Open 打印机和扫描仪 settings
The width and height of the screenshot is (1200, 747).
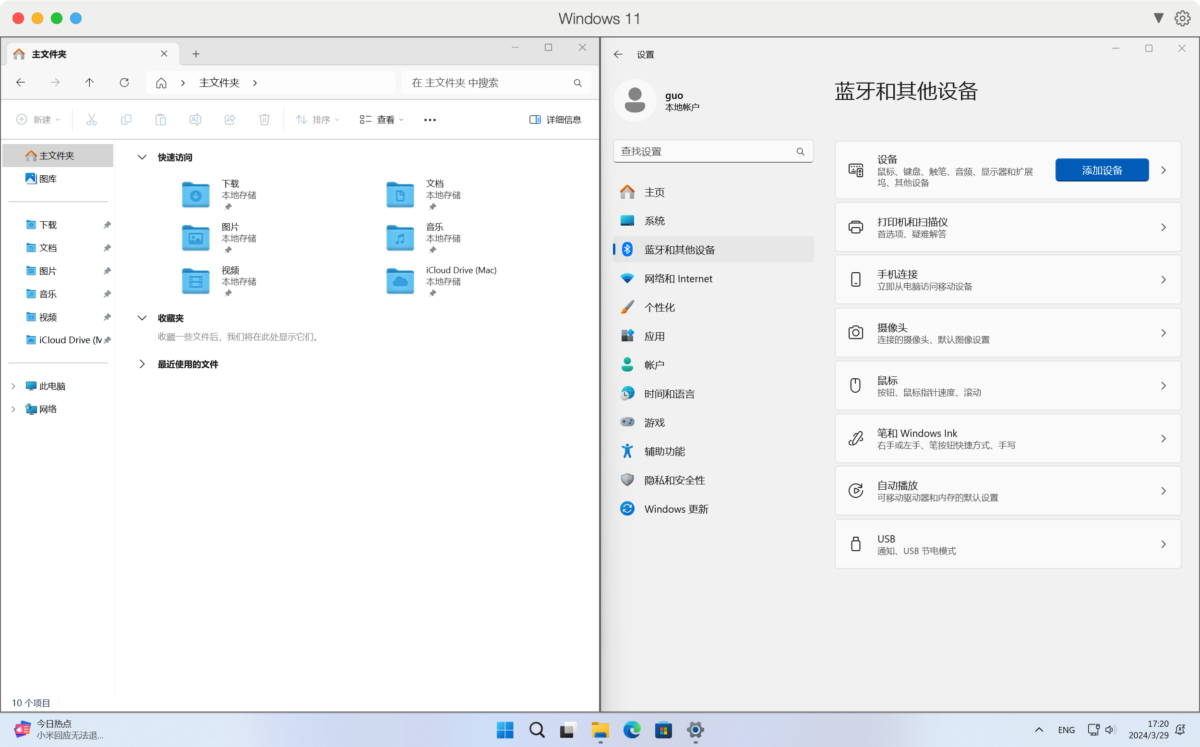[x=1008, y=227]
